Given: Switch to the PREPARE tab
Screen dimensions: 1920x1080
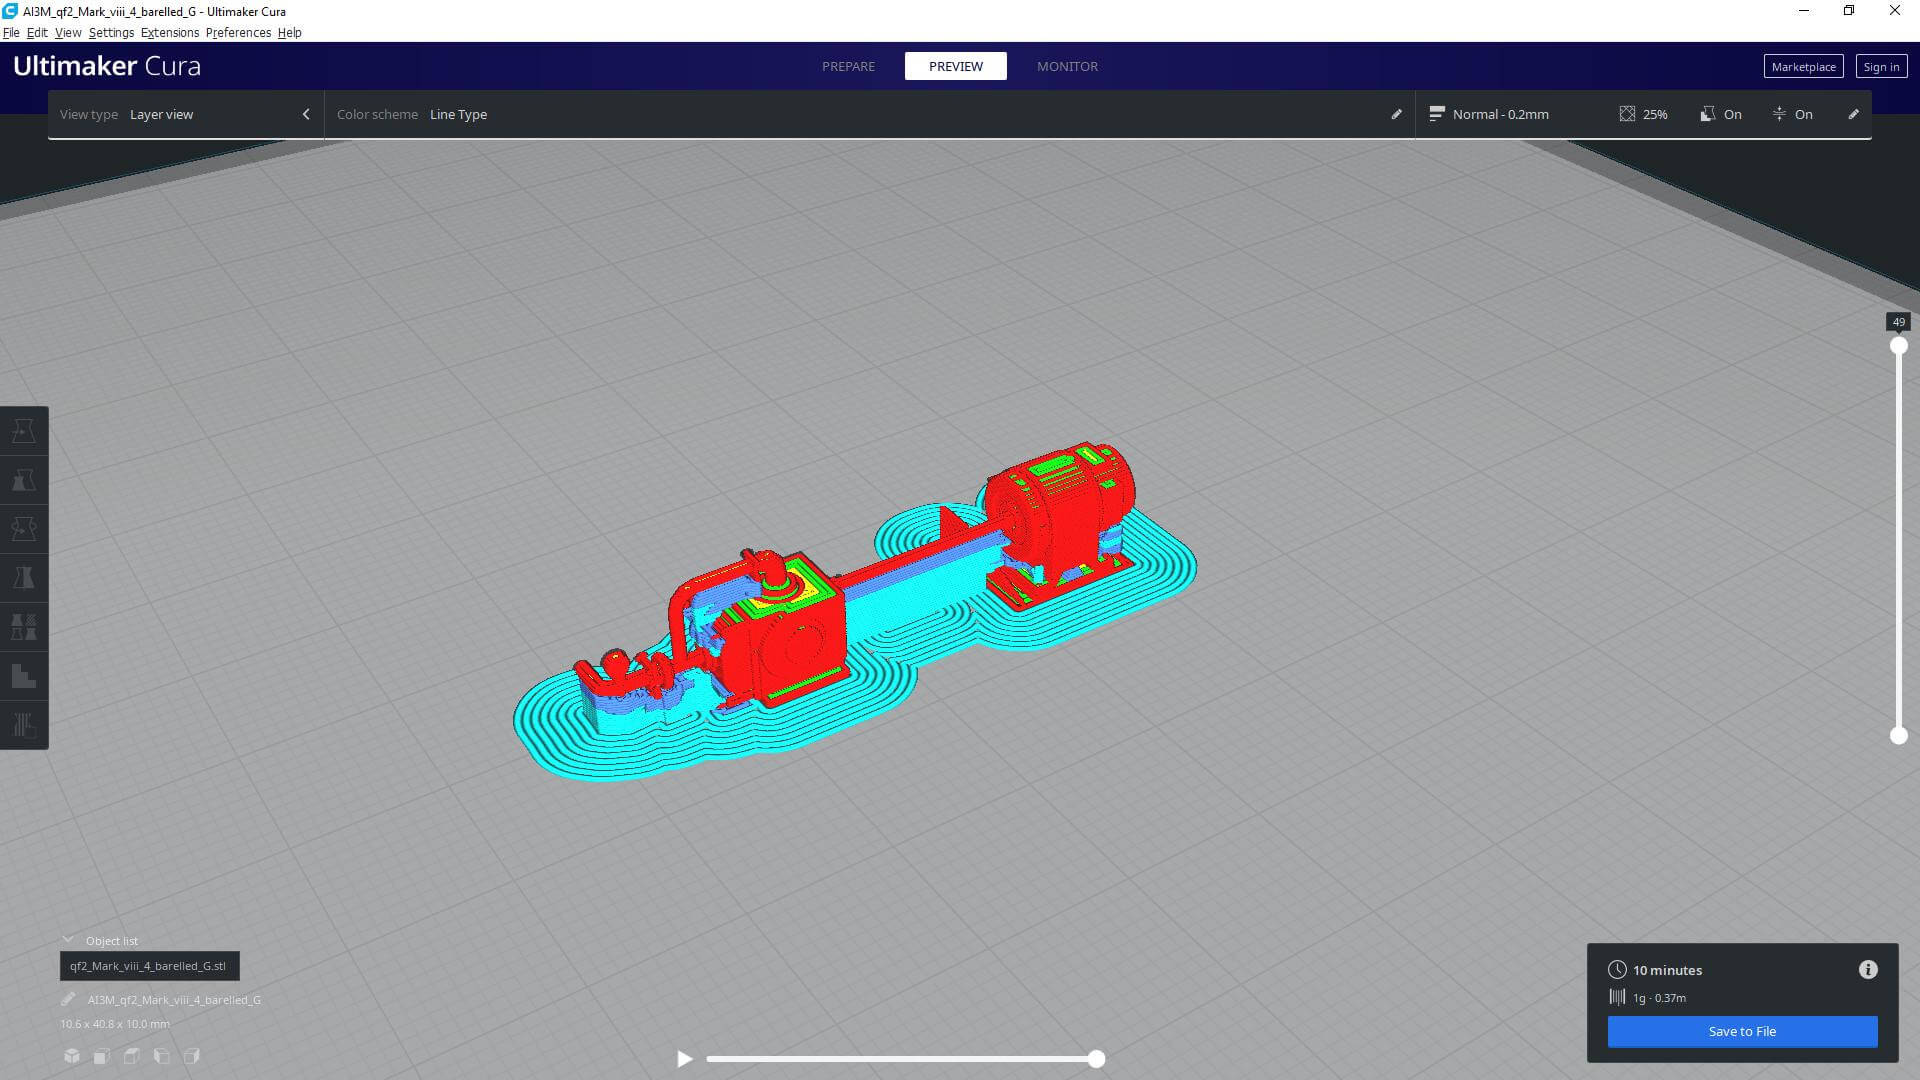Looking at the screenshot, I should click(848, 66).
